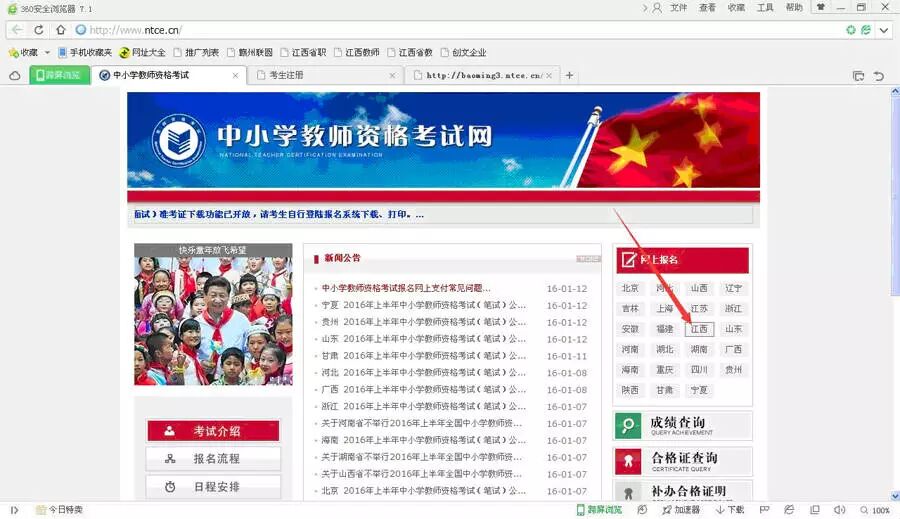
Task: Open the 山东 2016年上半年 exam notice
Action: [x=424, y=339]
